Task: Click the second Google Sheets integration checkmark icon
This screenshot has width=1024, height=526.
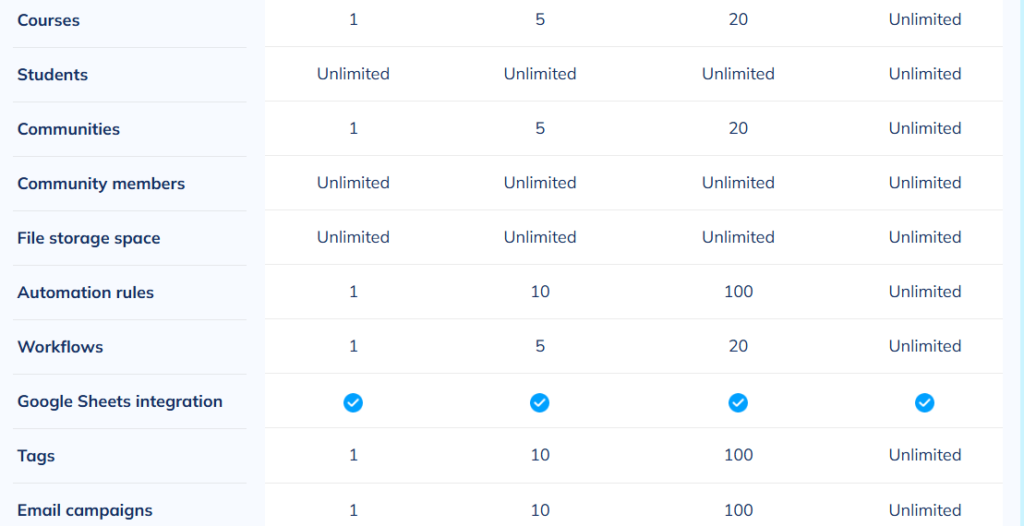Action: (x=539, y=403)
